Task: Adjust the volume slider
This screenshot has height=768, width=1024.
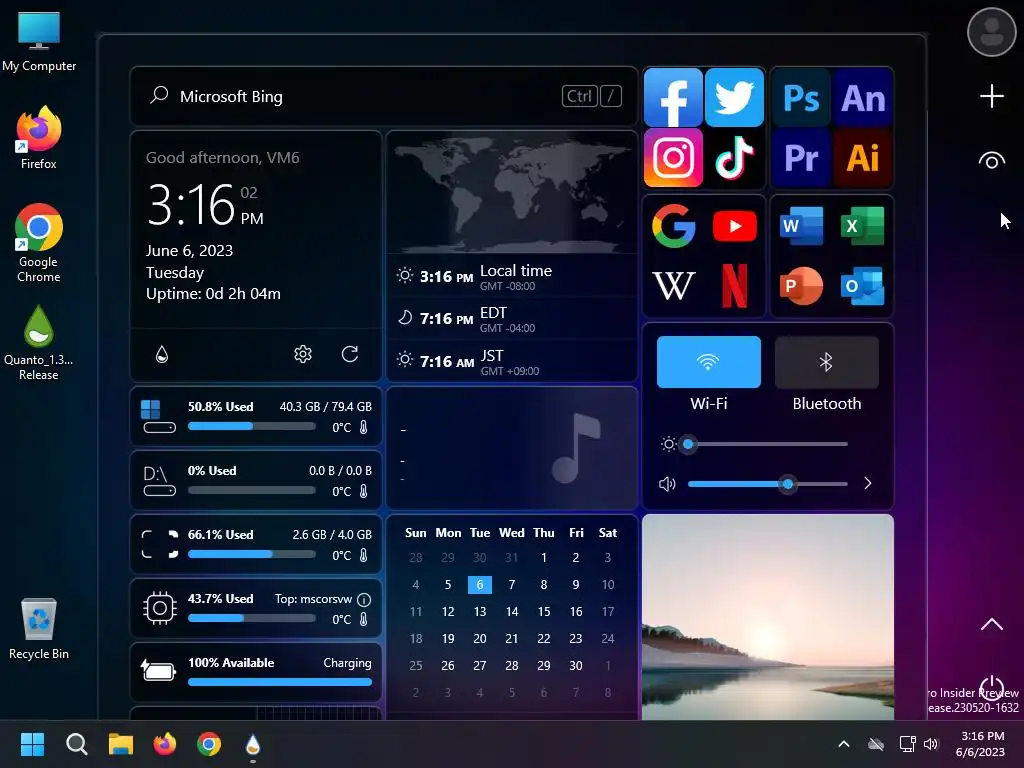Action: pyautogui.click(x=767, y=484)
